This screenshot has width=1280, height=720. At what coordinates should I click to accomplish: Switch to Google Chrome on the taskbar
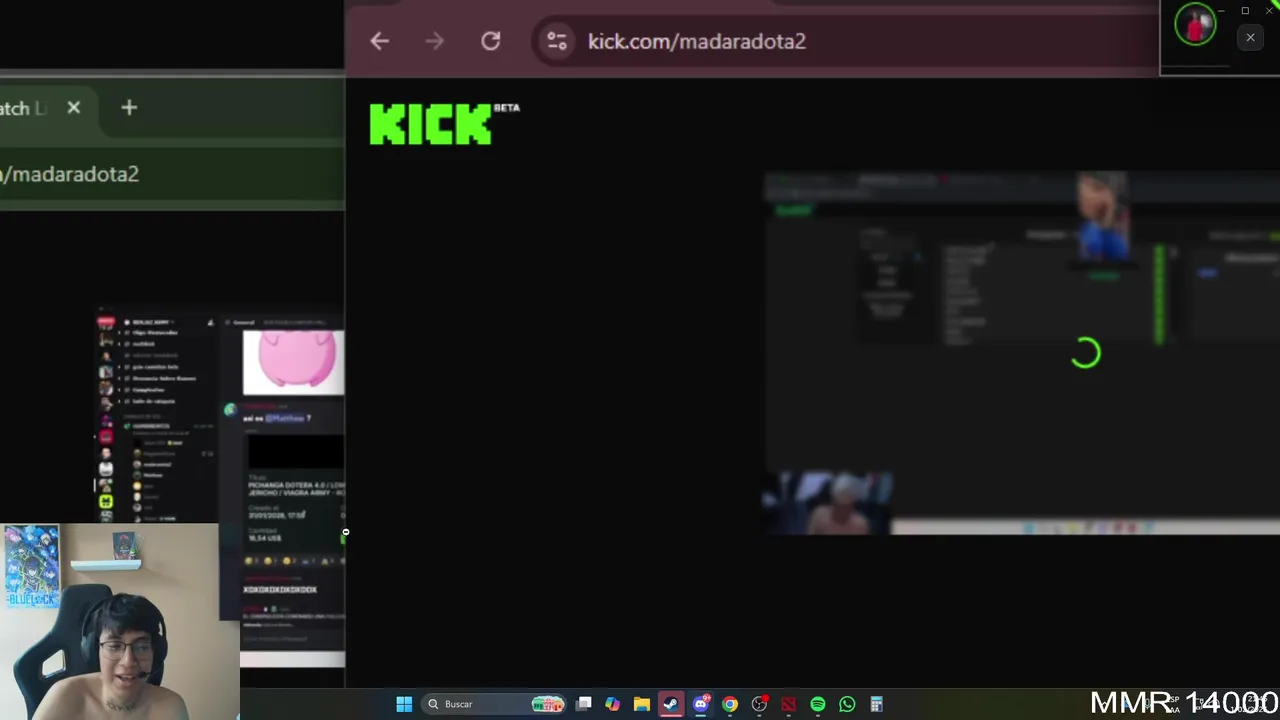coord(730,704)
